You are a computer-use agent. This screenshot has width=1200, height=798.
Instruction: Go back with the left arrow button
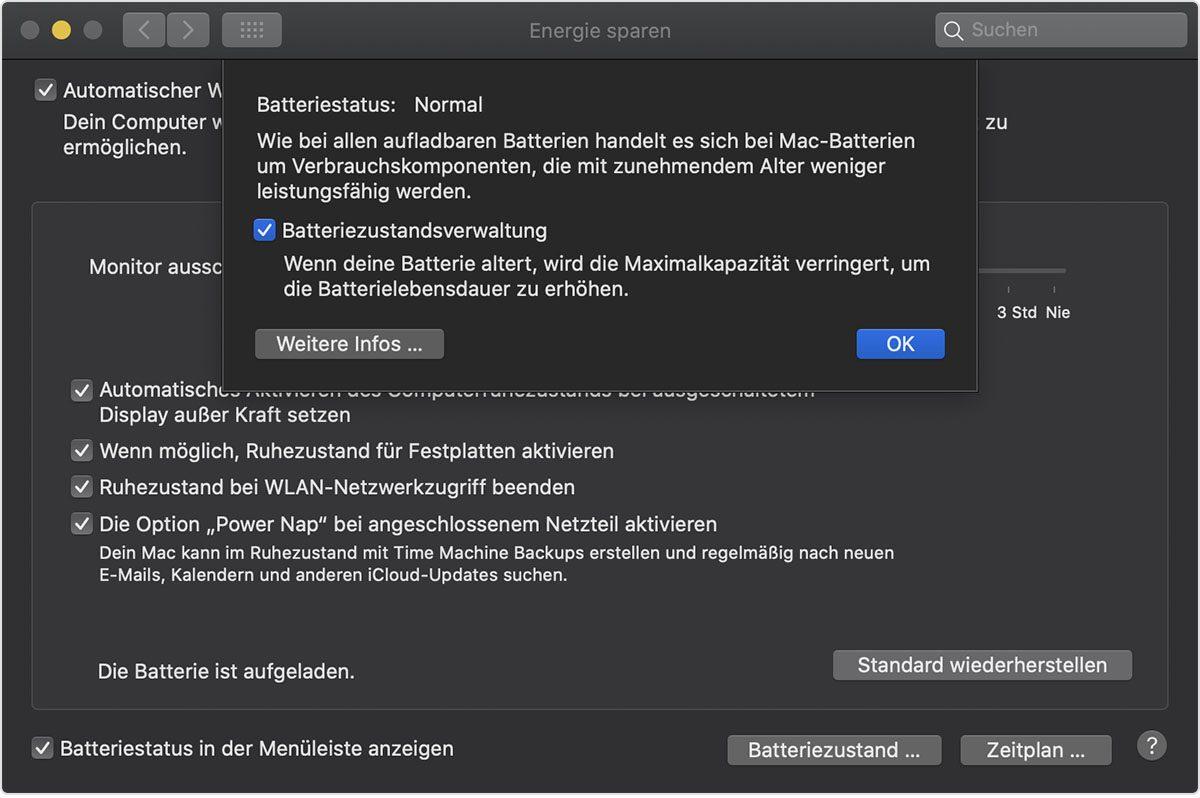(144, 30)
